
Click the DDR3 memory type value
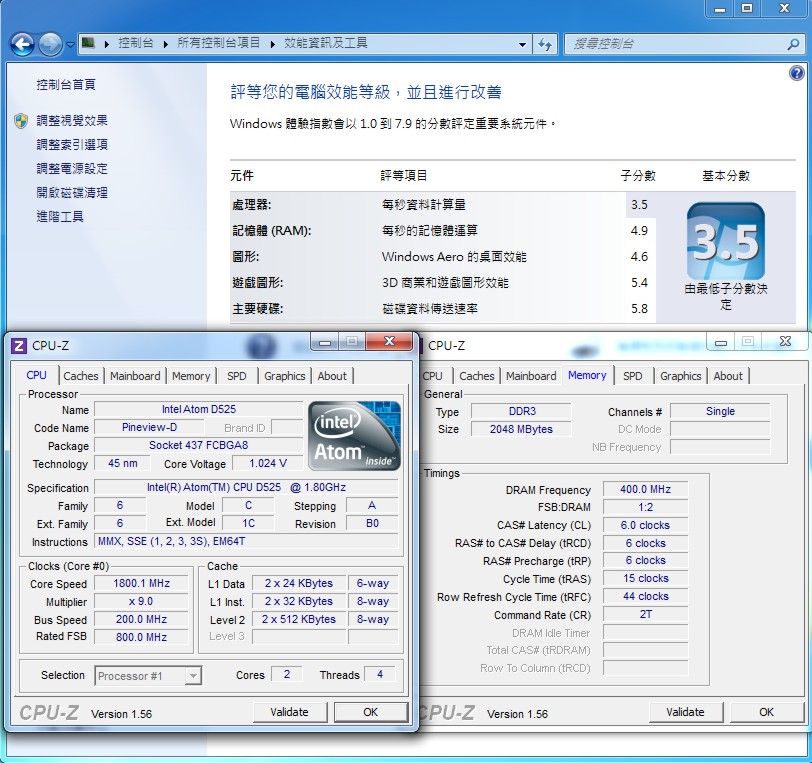(521, 411)
